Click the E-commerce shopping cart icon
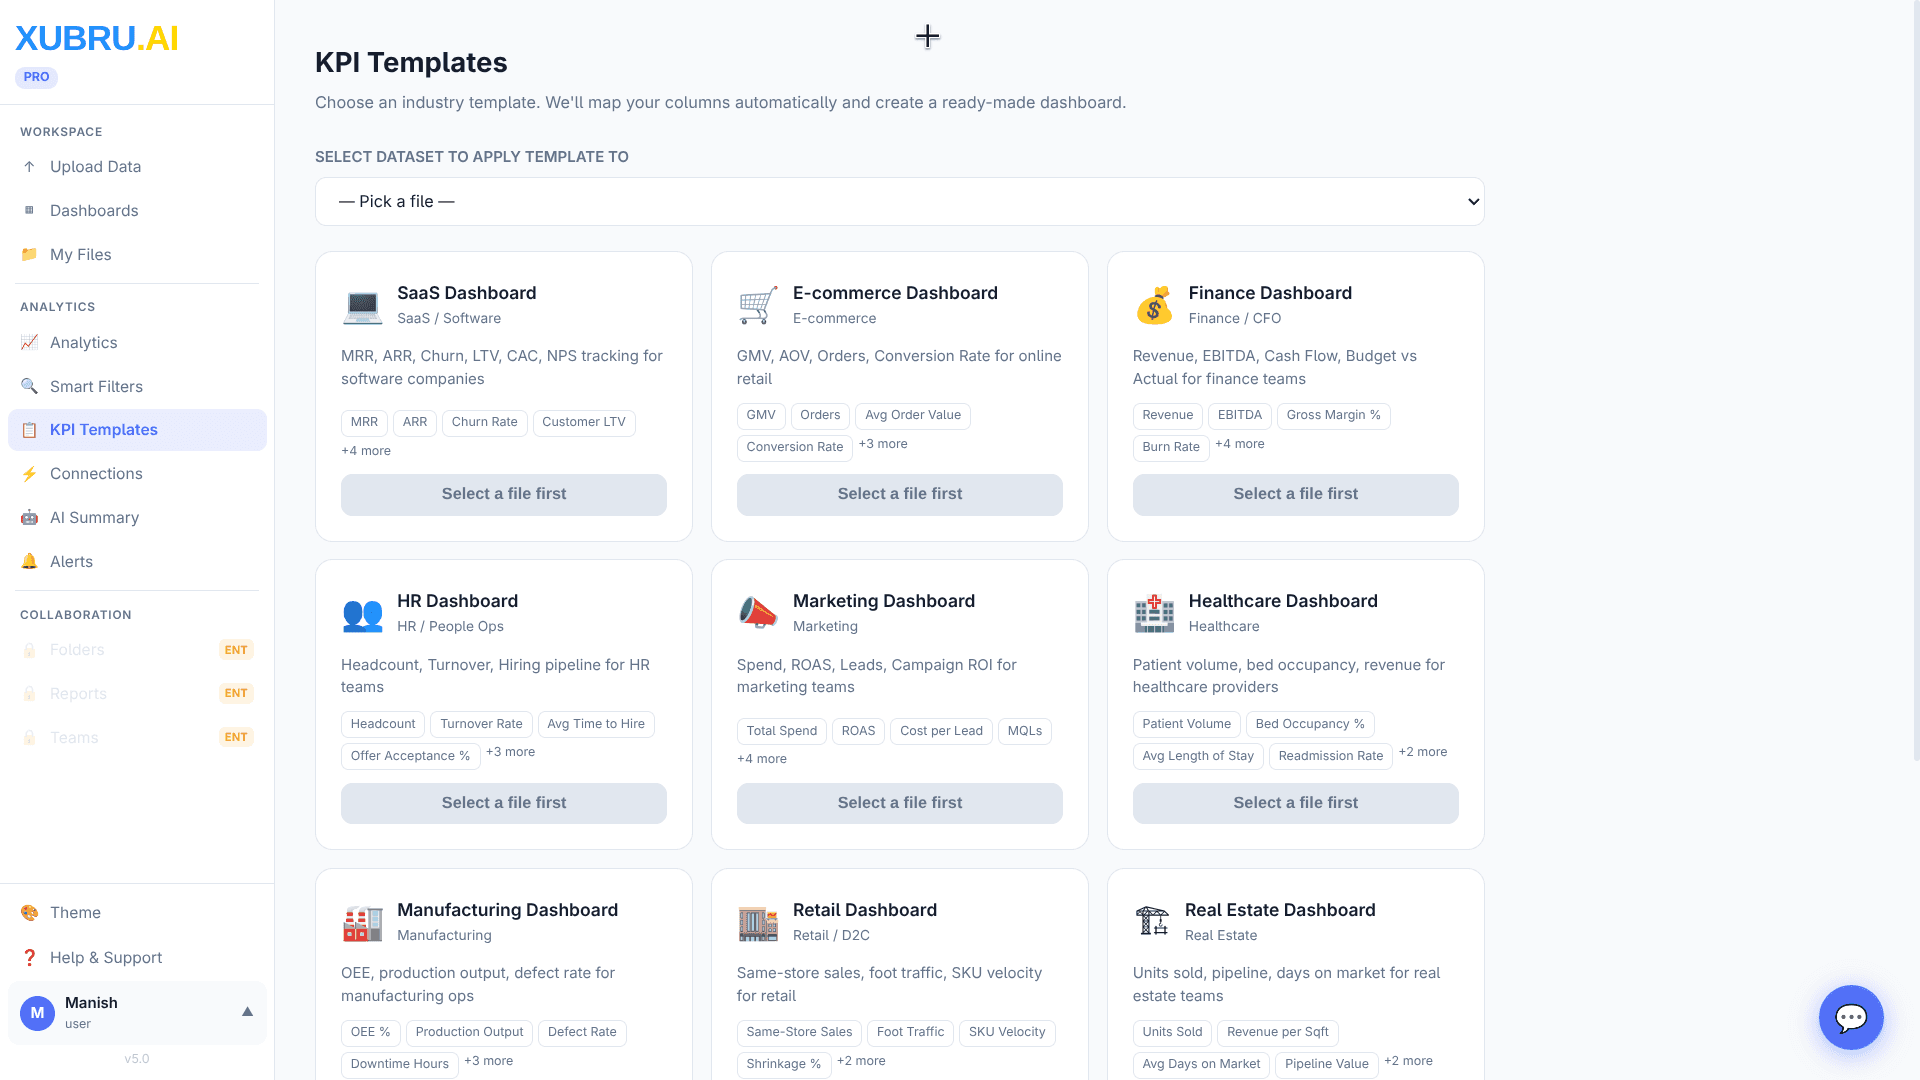The width and height of the screenshot is (1920, 1080). [x=758, y=306]
